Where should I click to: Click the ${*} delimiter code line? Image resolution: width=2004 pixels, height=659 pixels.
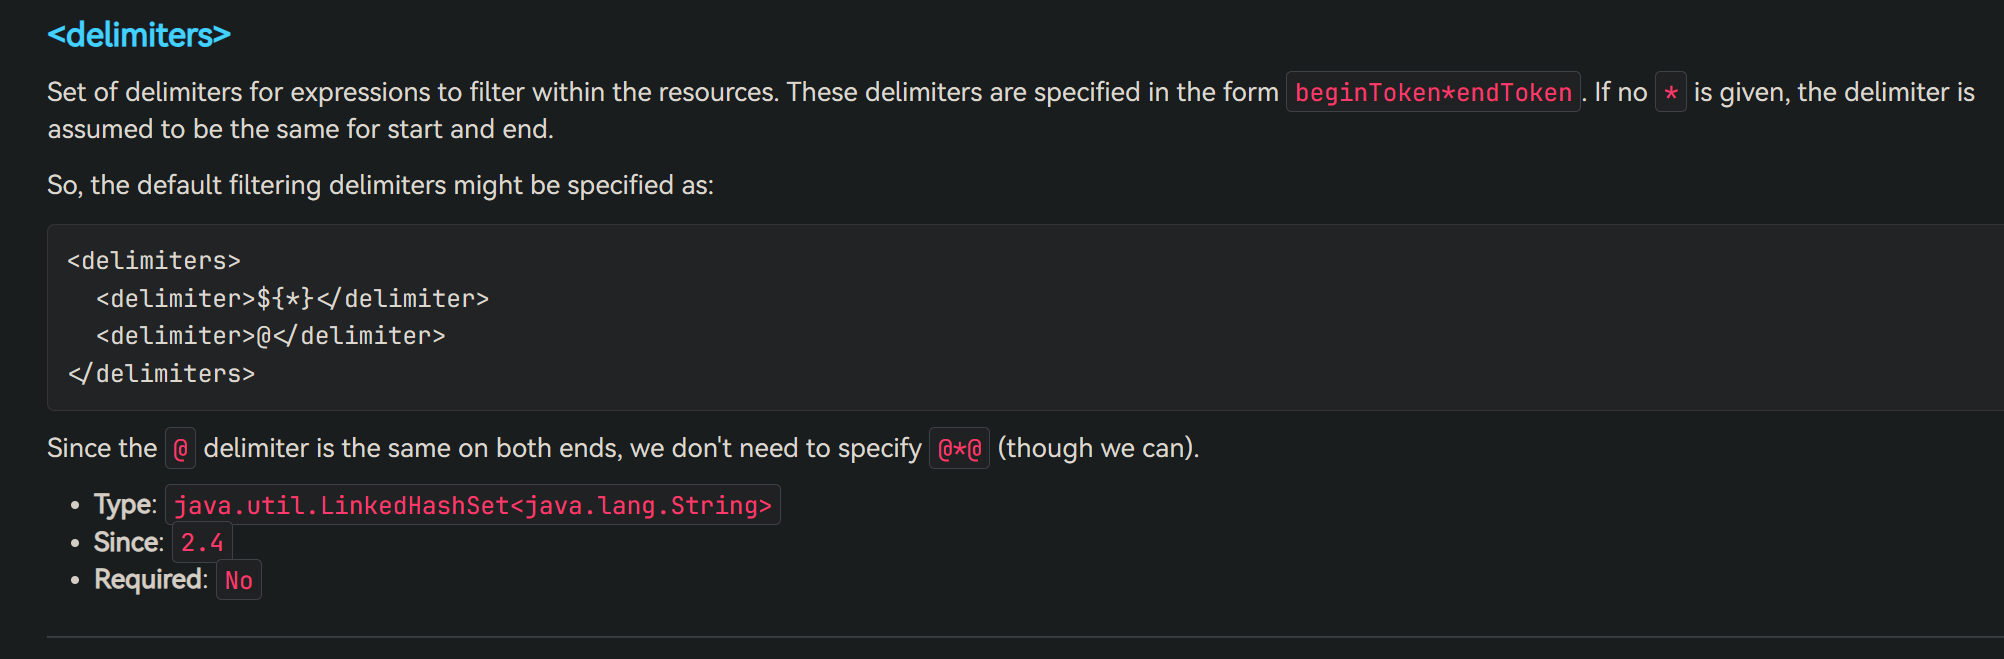(x=292, y=298)
